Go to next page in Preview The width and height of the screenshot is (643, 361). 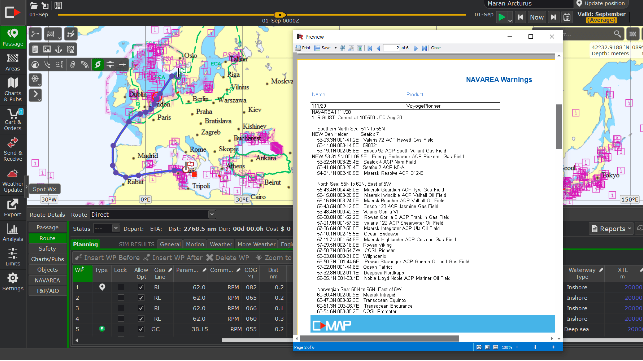click(x=416, y=48)
